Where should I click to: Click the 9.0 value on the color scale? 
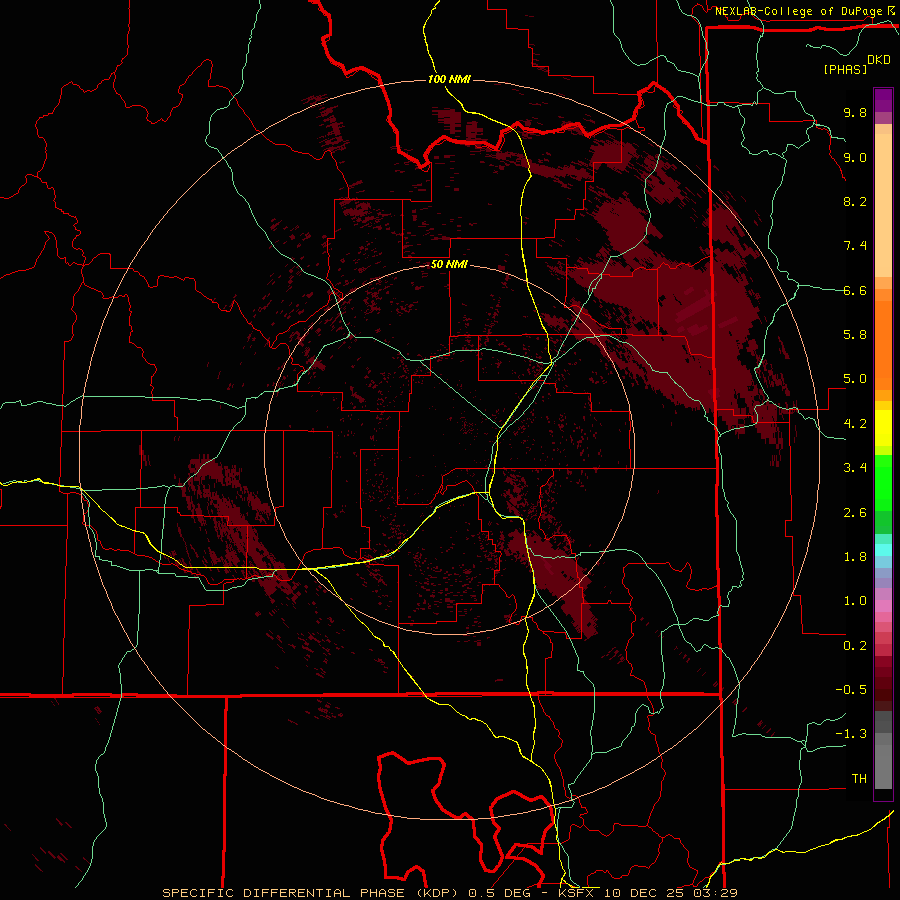(855, 157)
